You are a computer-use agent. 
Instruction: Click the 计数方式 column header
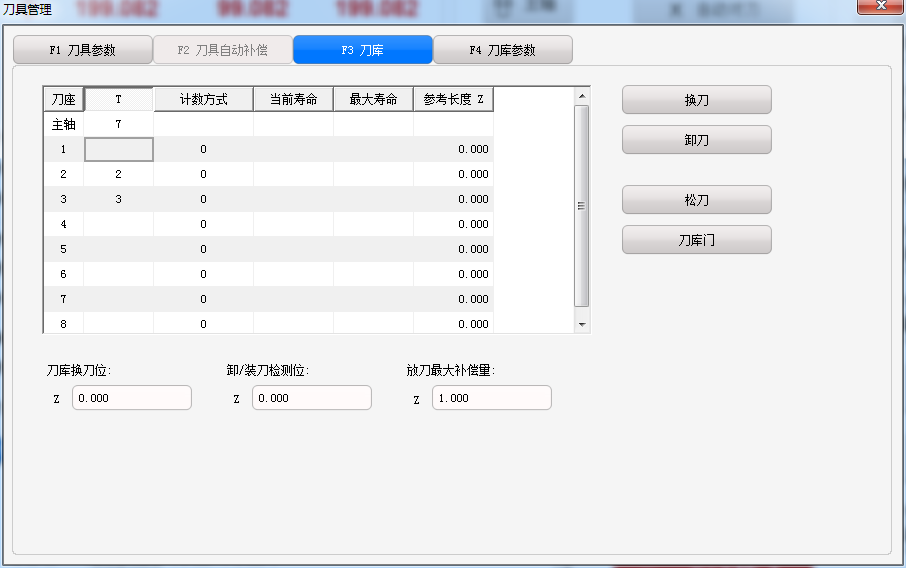pyautogui.click(x=203, y=99)
